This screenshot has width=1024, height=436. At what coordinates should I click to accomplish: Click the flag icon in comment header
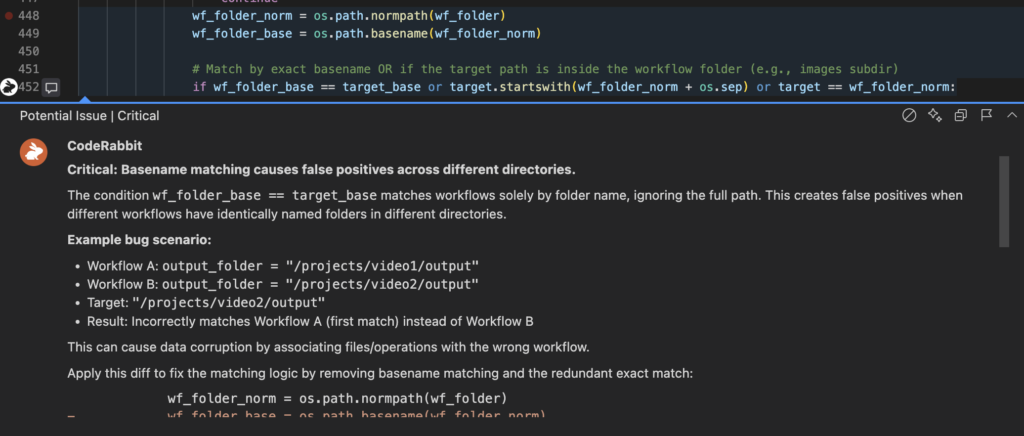pyautogui.click(x=985, y=116)
